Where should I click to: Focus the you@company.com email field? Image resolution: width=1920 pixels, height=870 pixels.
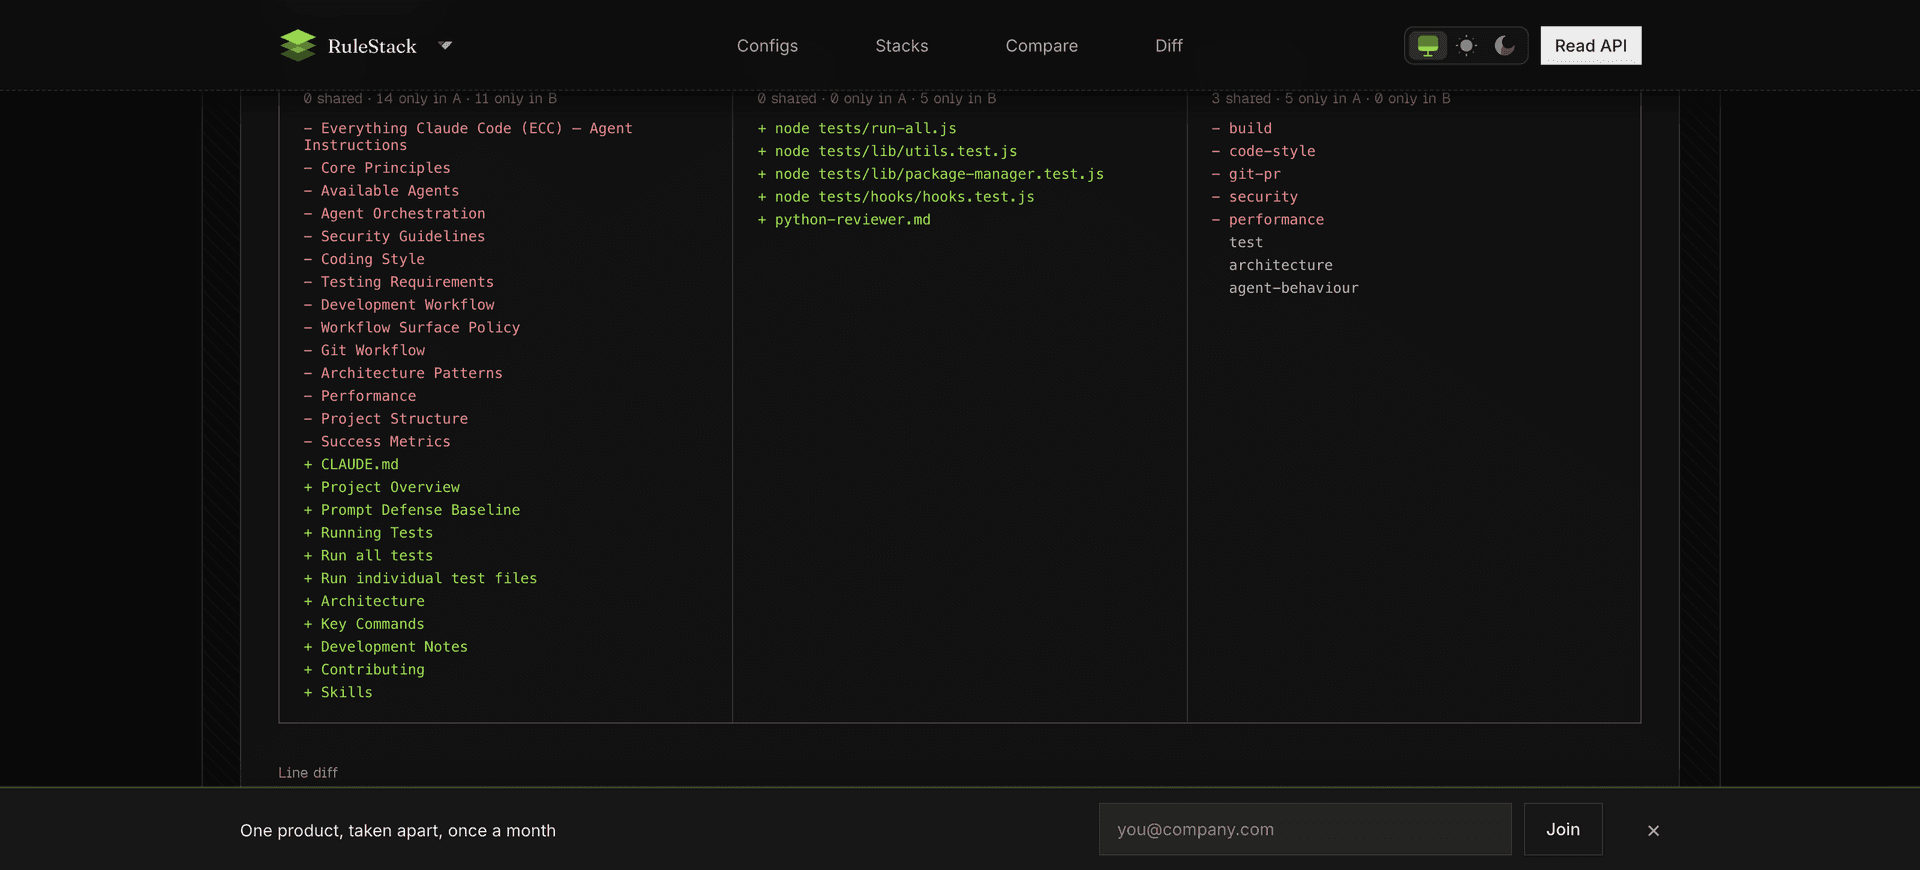coord(1305,829)
